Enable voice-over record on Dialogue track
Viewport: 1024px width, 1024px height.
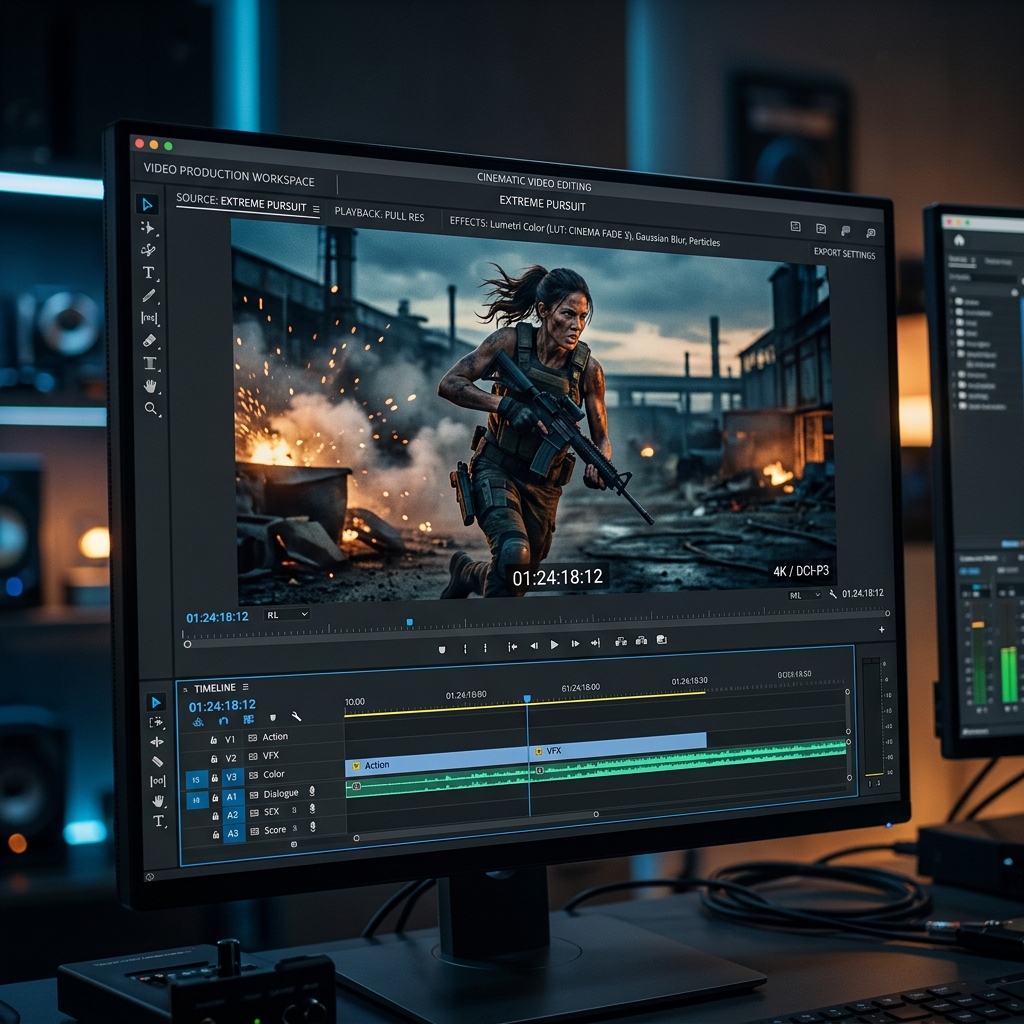click(312, 791)
